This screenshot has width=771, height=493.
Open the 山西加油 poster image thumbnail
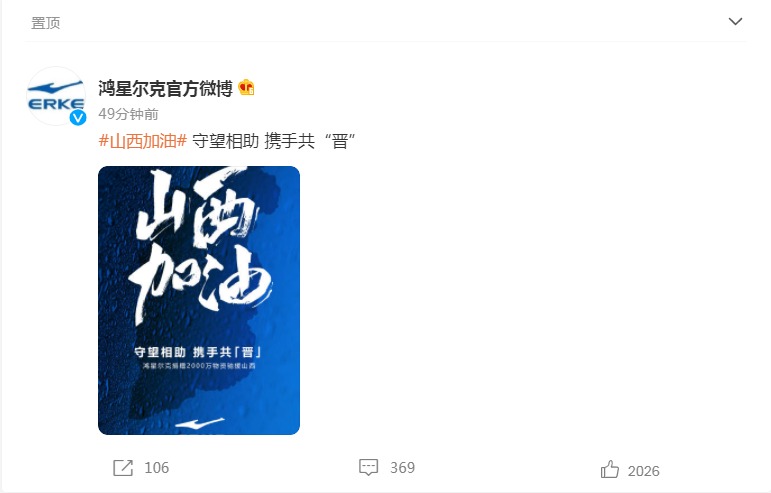pyautogui.click(x=199, y=300)
